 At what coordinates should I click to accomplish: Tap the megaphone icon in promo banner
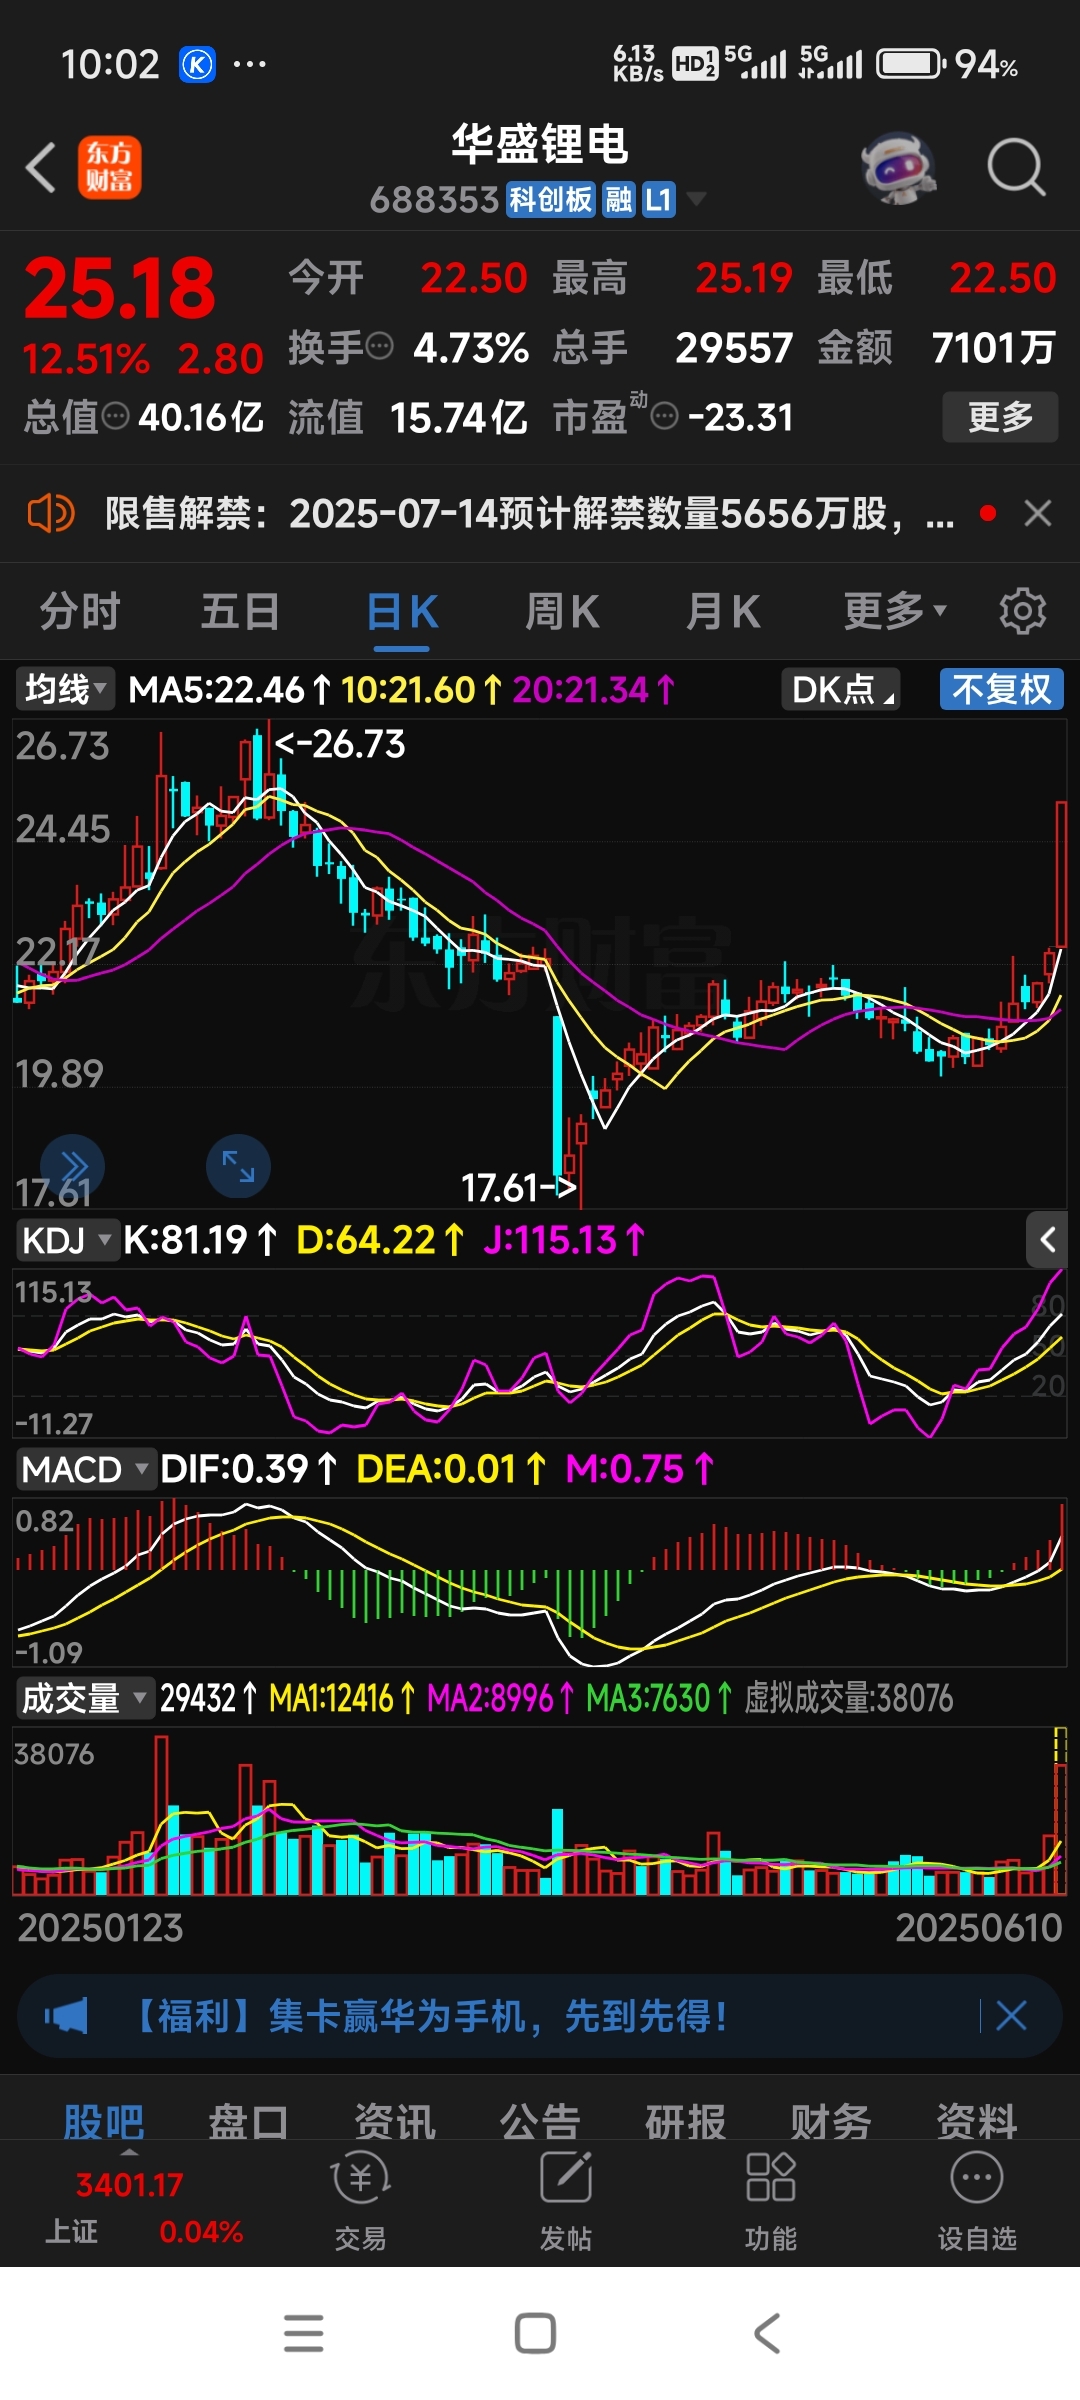click(66, 2016)
